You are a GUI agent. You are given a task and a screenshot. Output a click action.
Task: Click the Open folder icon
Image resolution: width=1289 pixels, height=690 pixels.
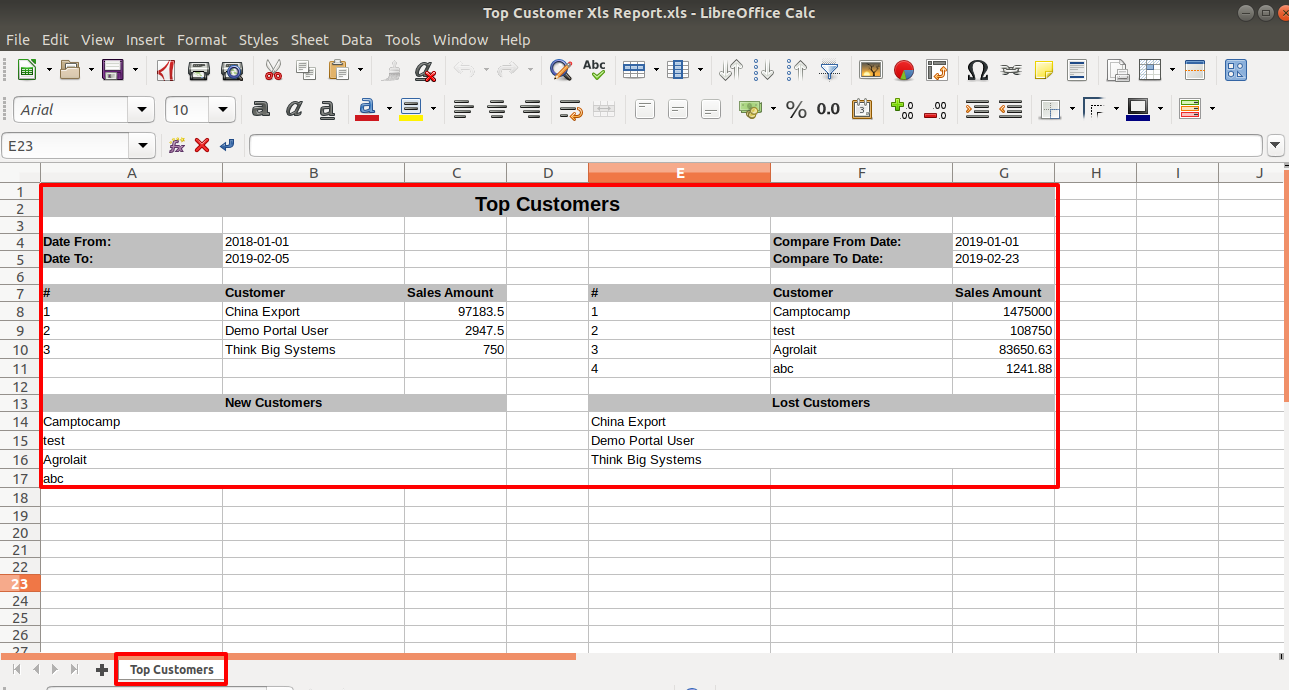tap(70, 70)
